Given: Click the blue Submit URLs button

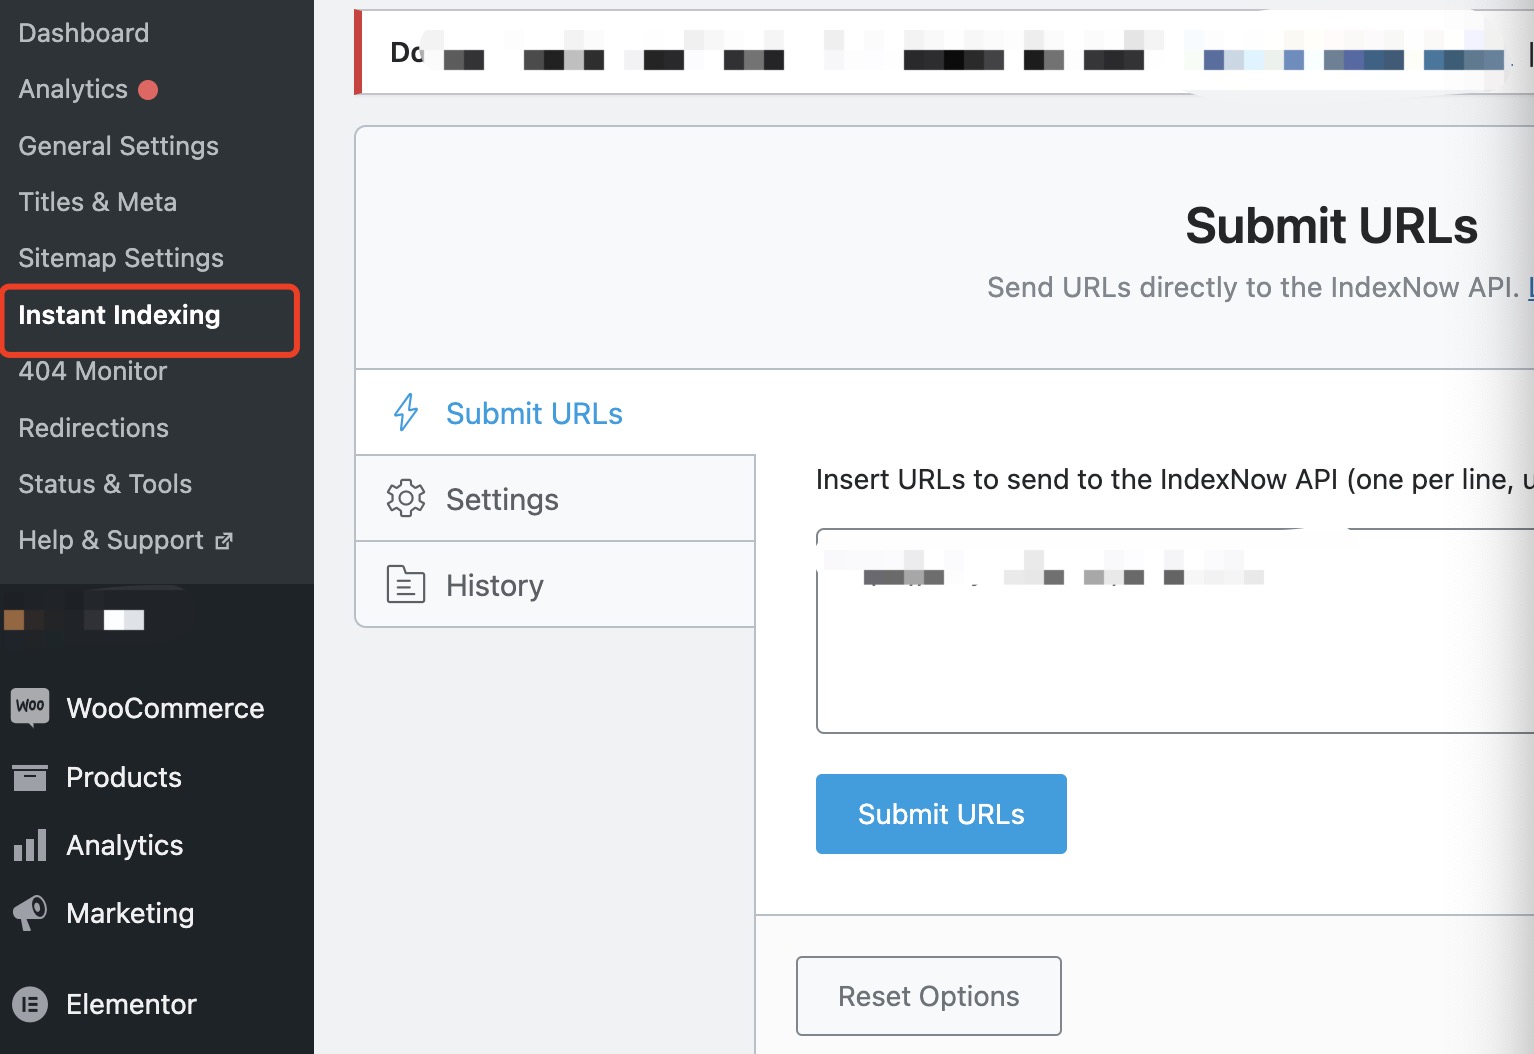Looking at the screenshot, I should click(940, 813).
